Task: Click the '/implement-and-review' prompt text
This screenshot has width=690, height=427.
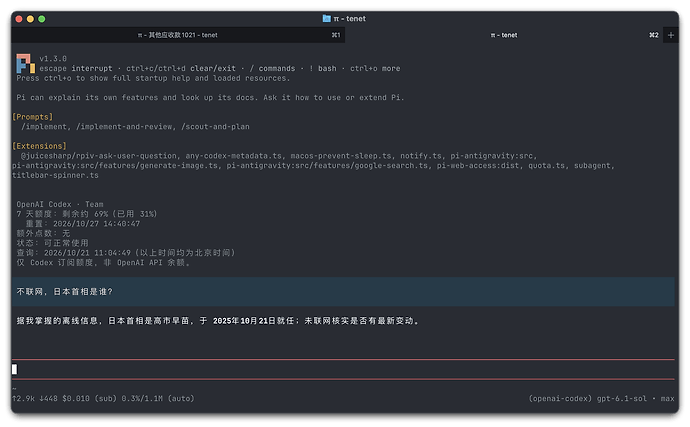Action: (x=125, y=127)
